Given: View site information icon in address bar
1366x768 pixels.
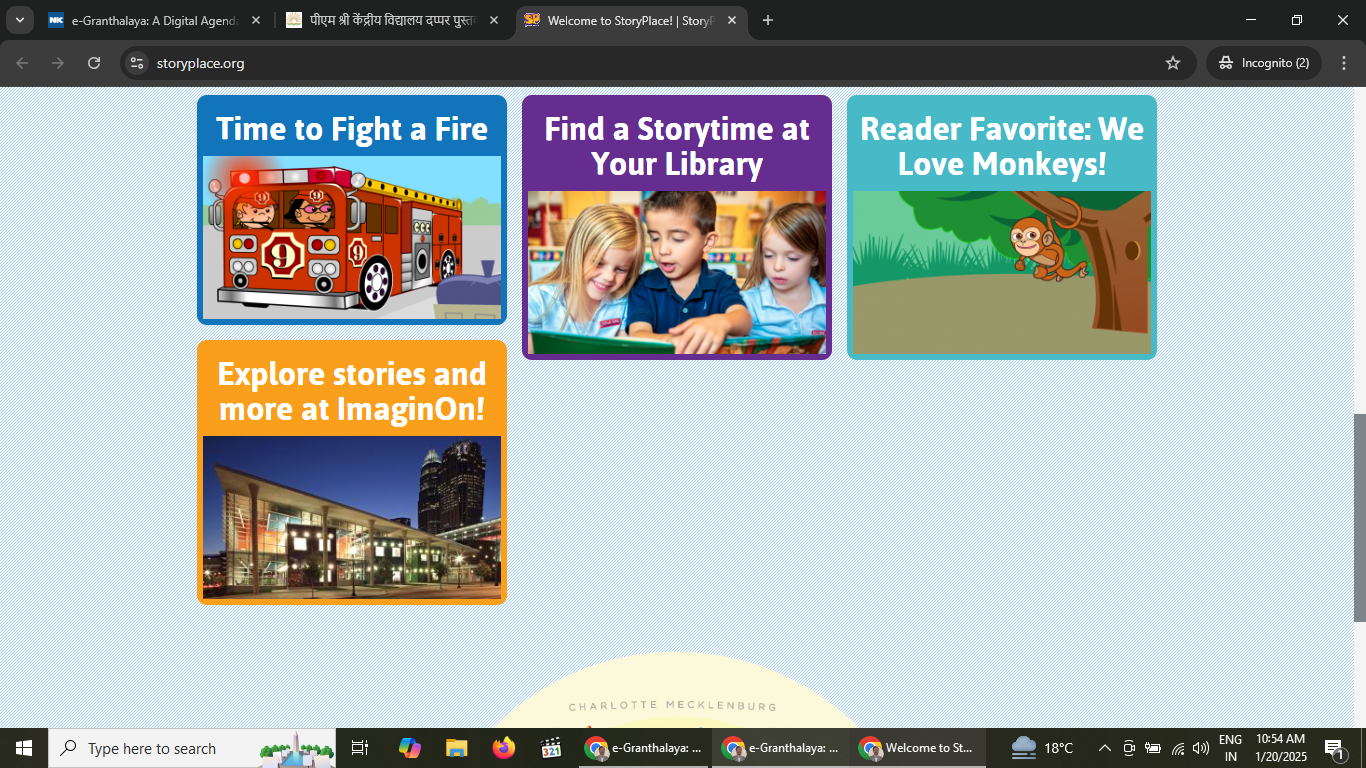Looking at the screenshot, I should (137, 63).
